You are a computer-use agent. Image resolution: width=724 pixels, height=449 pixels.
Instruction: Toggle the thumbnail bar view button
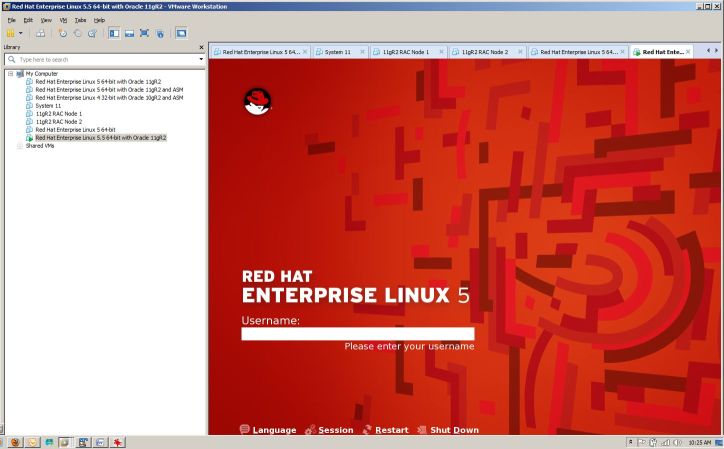[x=129, y=33]
